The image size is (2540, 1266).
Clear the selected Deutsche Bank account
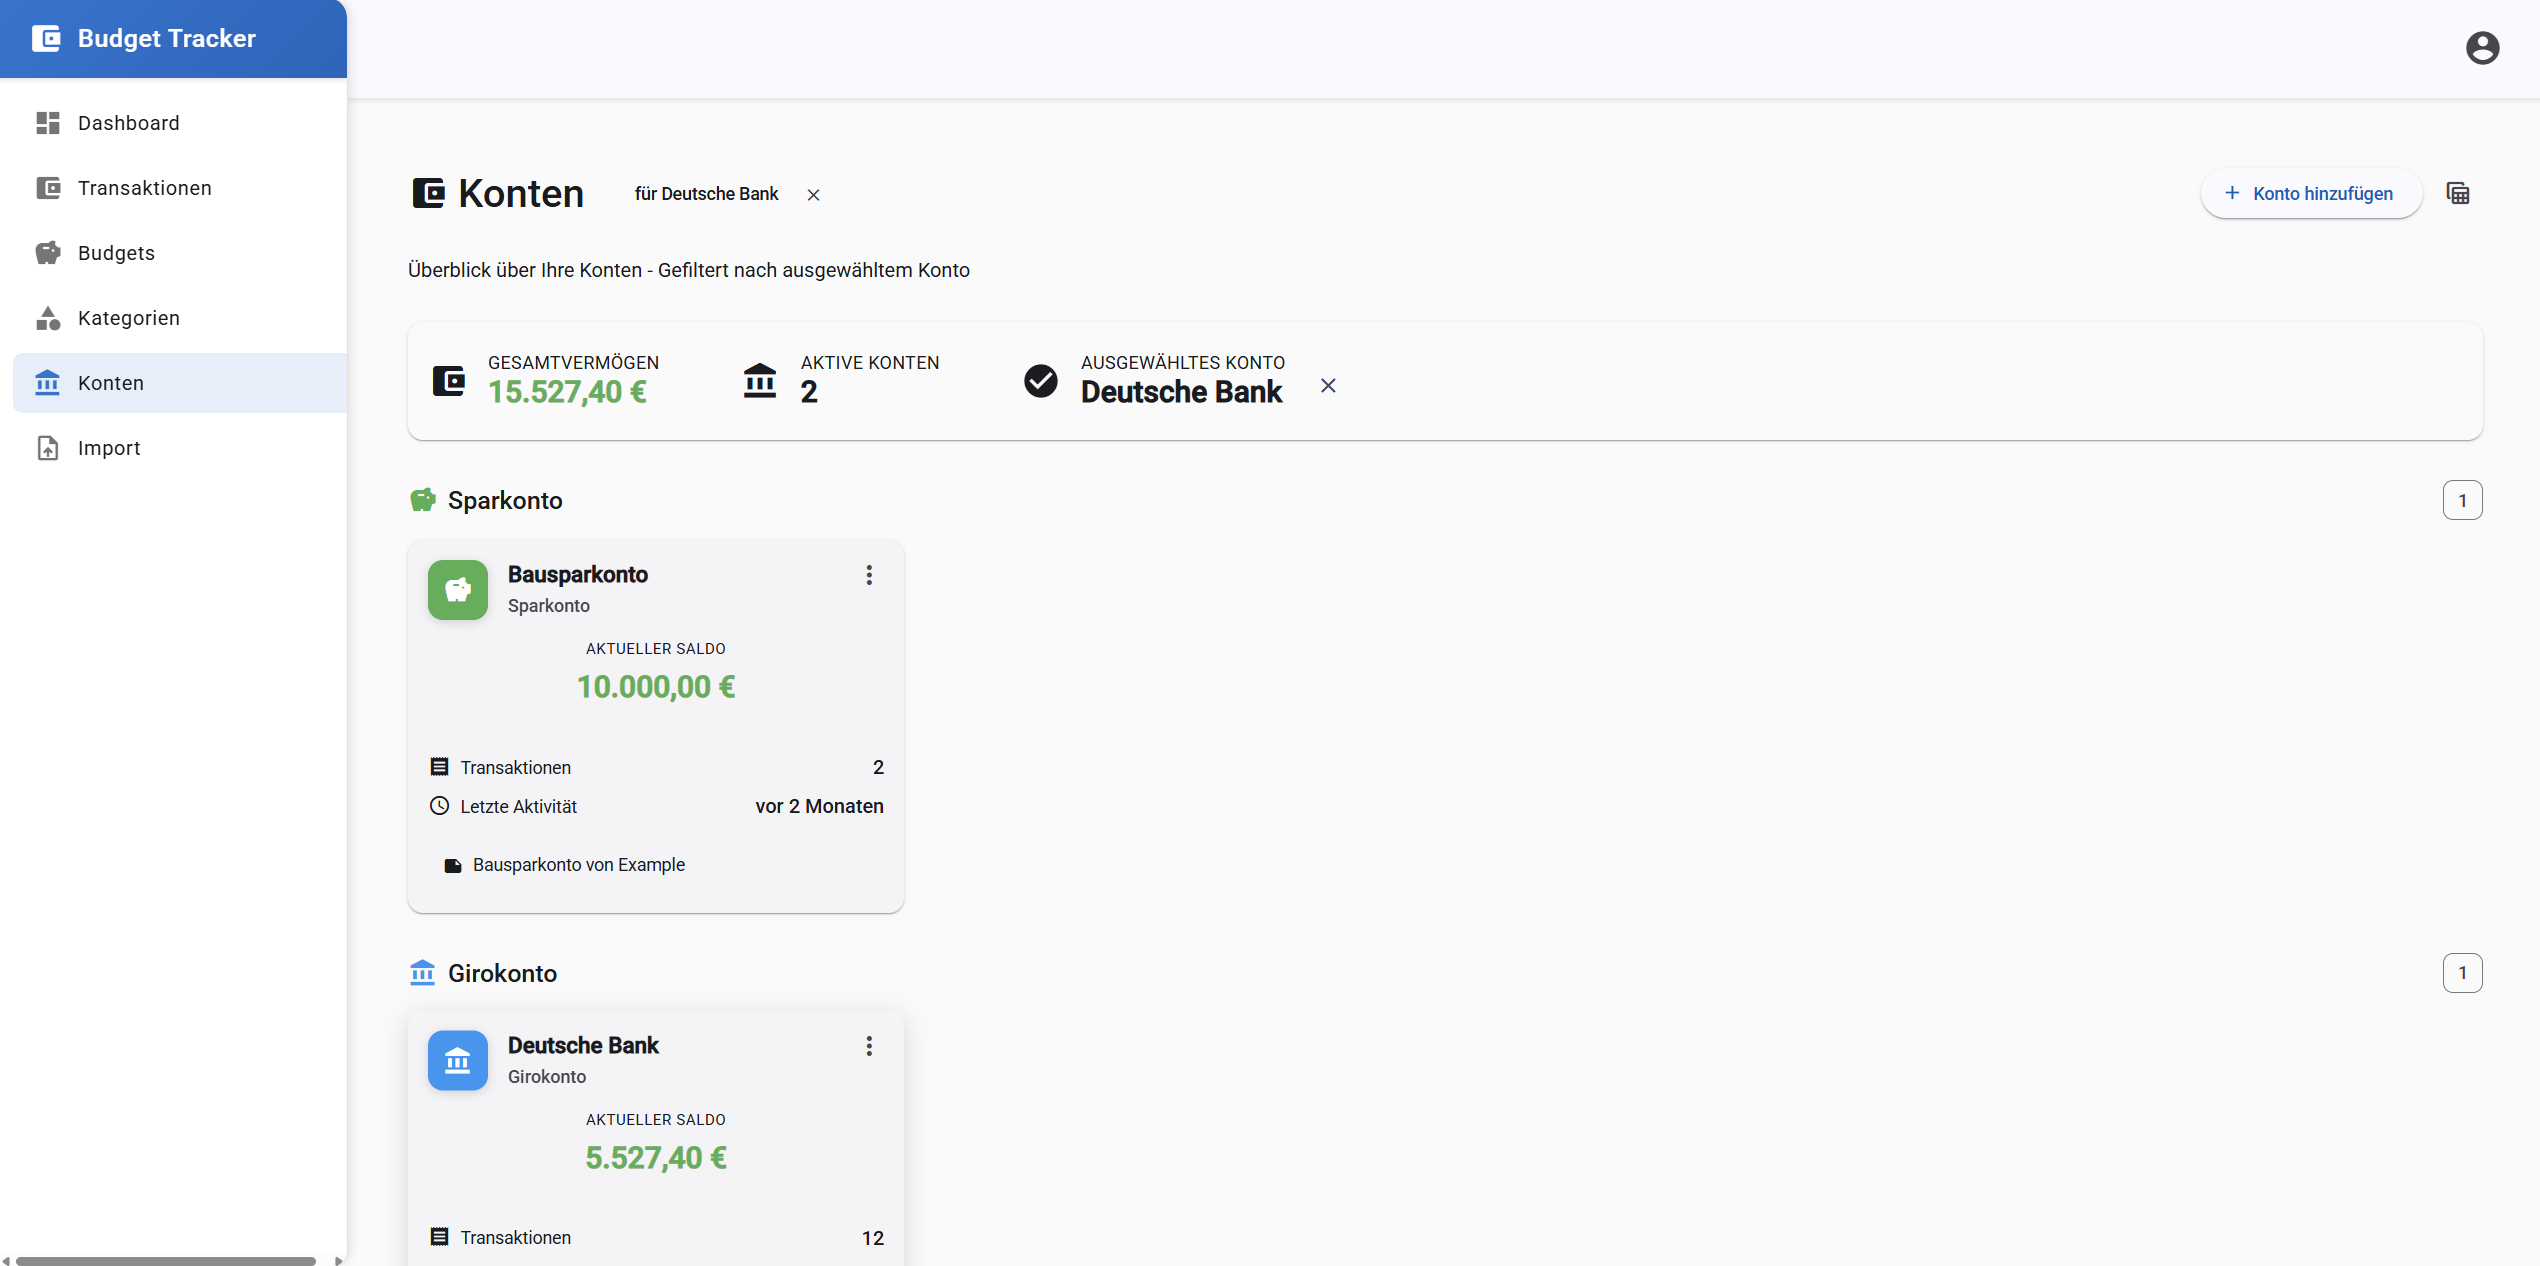pos(1328,386)
